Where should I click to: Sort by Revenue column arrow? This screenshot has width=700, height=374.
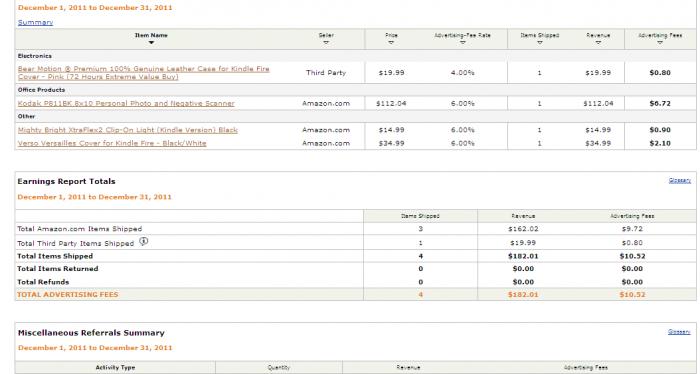pyautogui.click(x=598, y=43)
